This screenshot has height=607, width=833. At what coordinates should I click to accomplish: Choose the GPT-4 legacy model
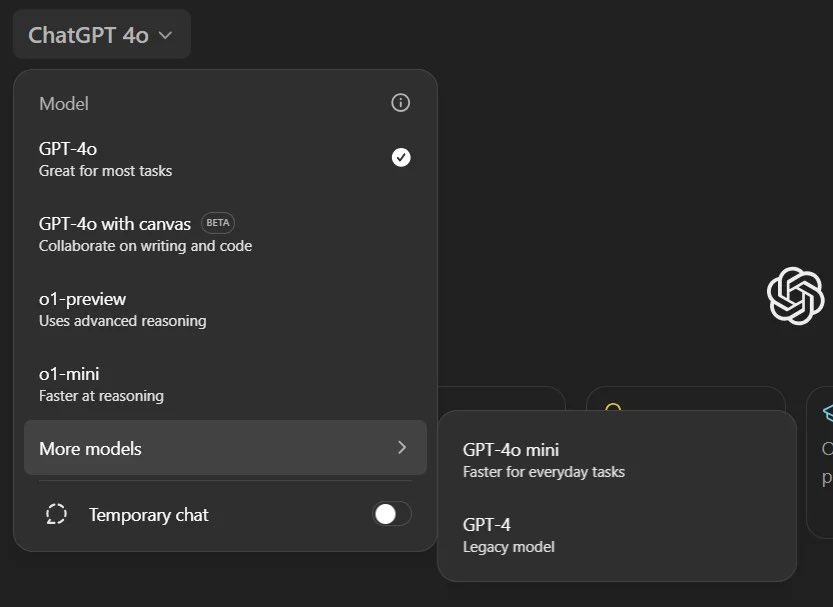pos(617,535)
